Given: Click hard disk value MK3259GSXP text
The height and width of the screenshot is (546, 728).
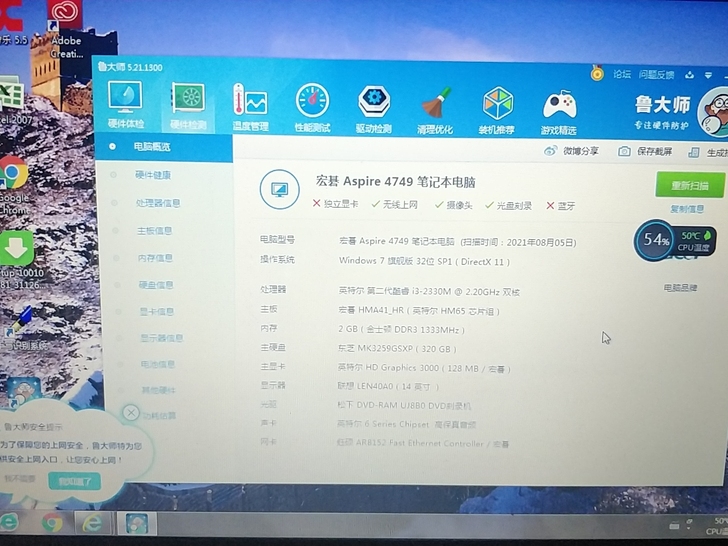Looking at the screenshot, I should [397, 349].
